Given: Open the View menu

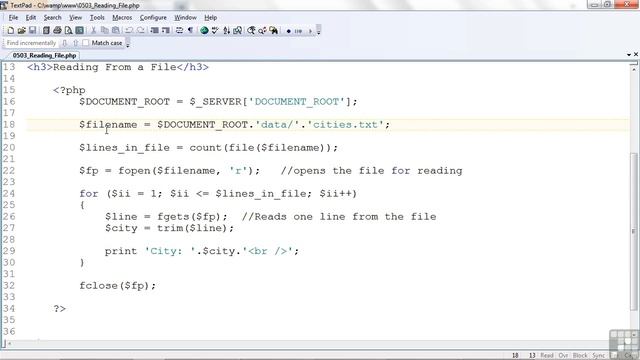Looking at the screenshot, I should [x=75, y=18].
